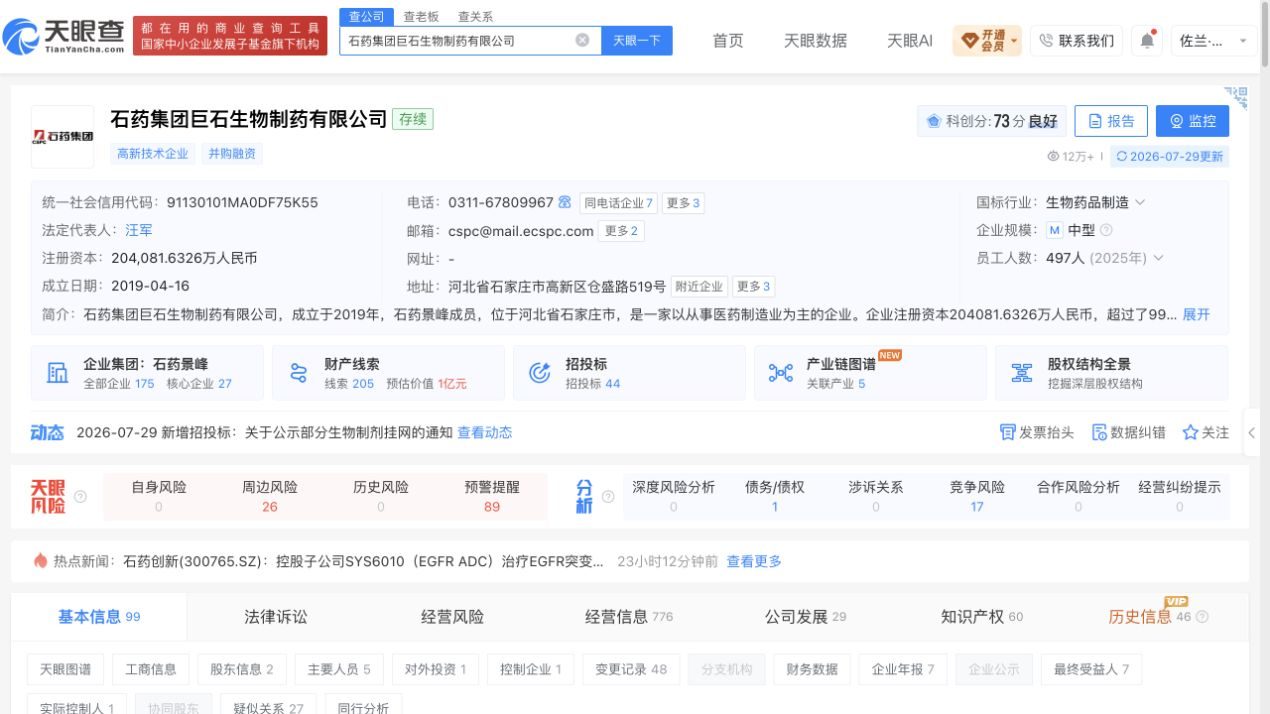Open 招投标 card icon
The width and height of the screenshot is (1270, 714).
[x=539, y=373]
